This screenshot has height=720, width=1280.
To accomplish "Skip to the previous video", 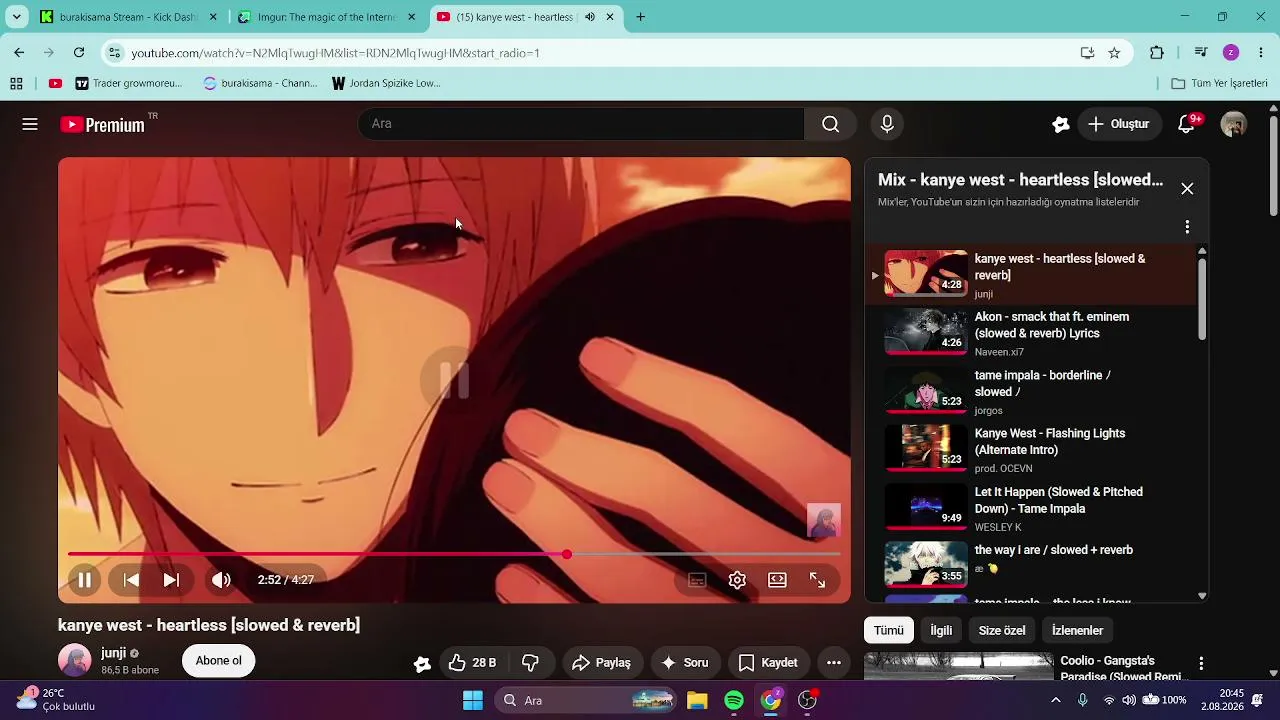I will click(131, 580).
